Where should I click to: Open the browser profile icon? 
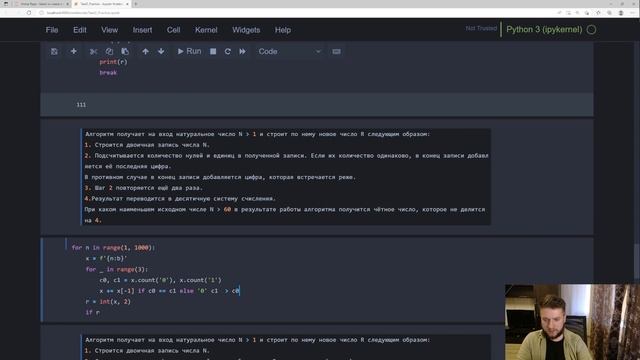[621, 13]
